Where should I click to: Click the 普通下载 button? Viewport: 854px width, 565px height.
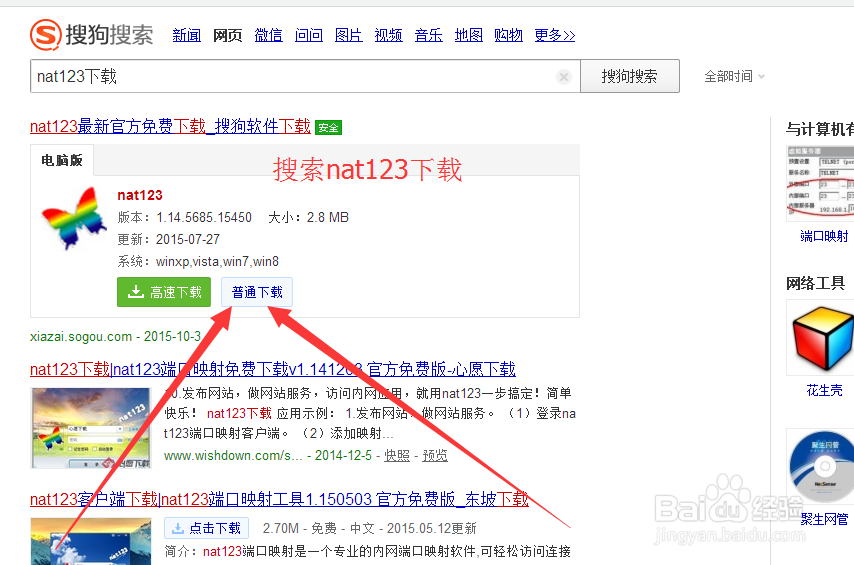click(x=257, y=292)
